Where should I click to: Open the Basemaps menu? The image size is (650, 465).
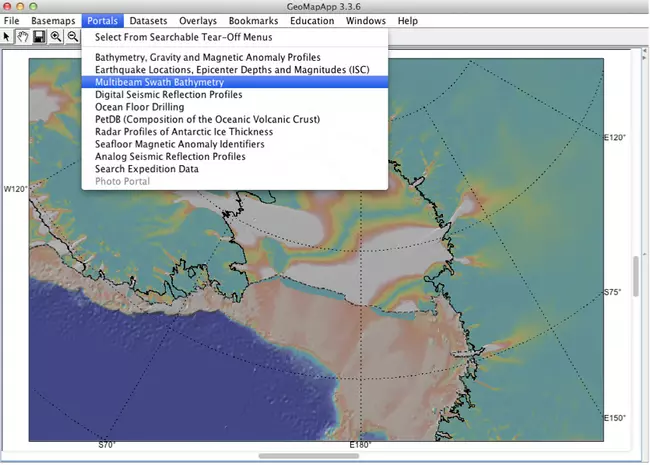coord(53,20)
